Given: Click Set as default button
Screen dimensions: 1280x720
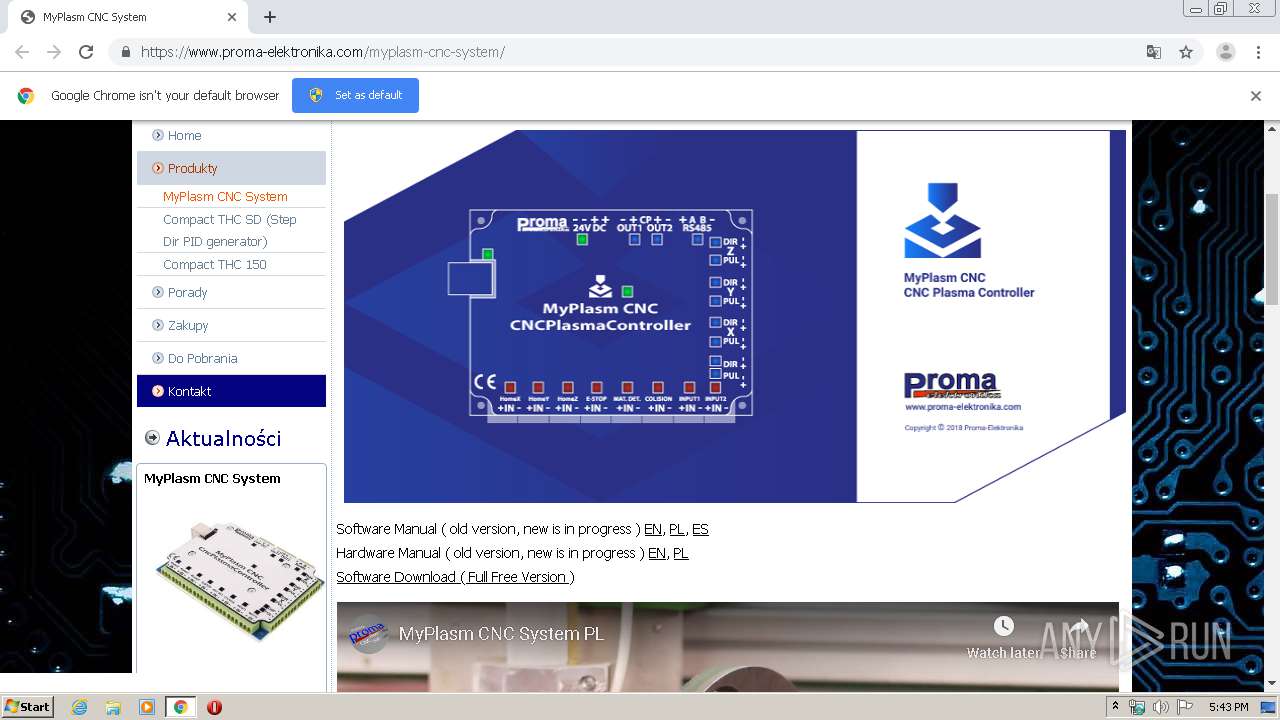Looking at the screenshot, I should tap(355, 95).
